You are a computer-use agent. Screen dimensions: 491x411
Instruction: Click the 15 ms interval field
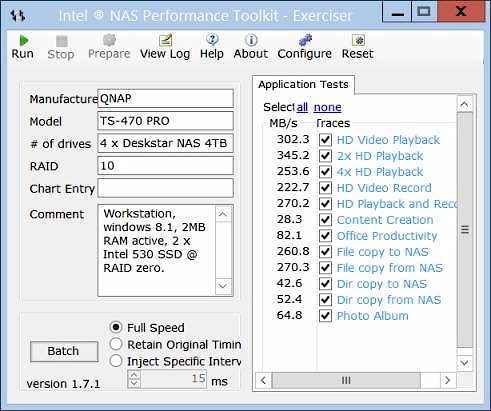pyautogui.click(x=173, y=379)
